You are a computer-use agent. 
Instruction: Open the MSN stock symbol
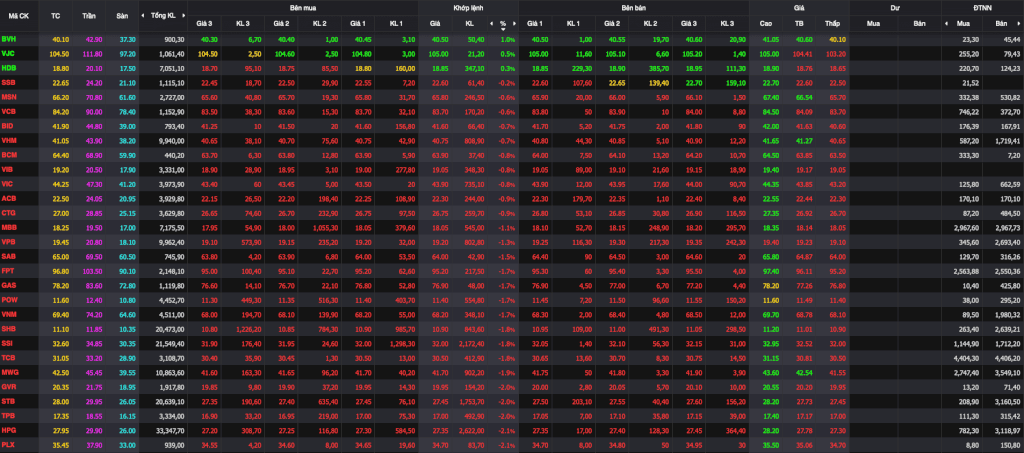[9, 97]
